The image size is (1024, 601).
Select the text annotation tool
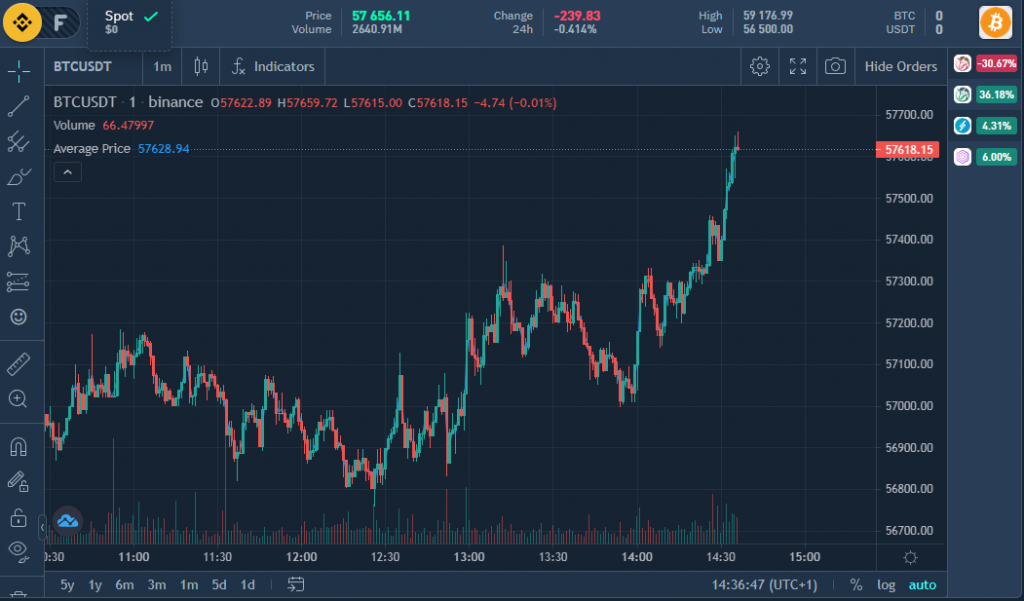click(20, 211)
